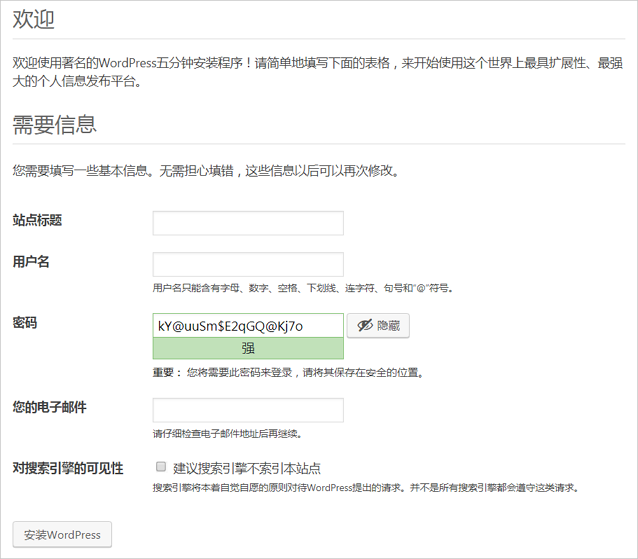Image resolution: width=638 pixels, height=559 pixels.
Task: Click the 对搜索引擎的可见性 label
Action: coord(68,468)
